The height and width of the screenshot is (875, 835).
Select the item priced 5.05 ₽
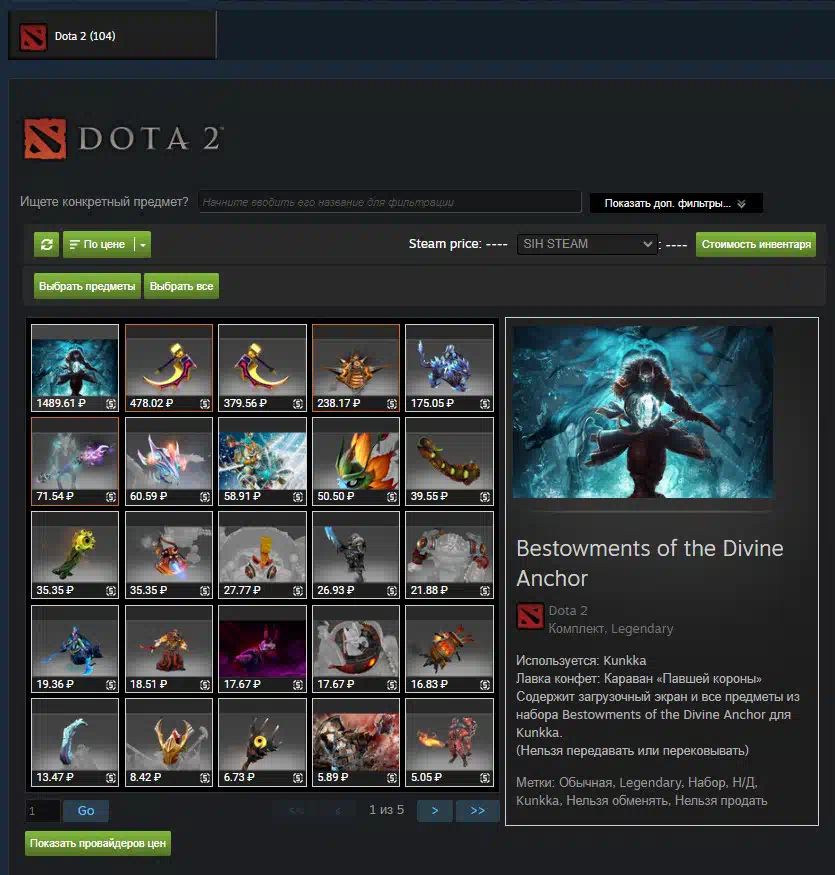tap(449, 742)
